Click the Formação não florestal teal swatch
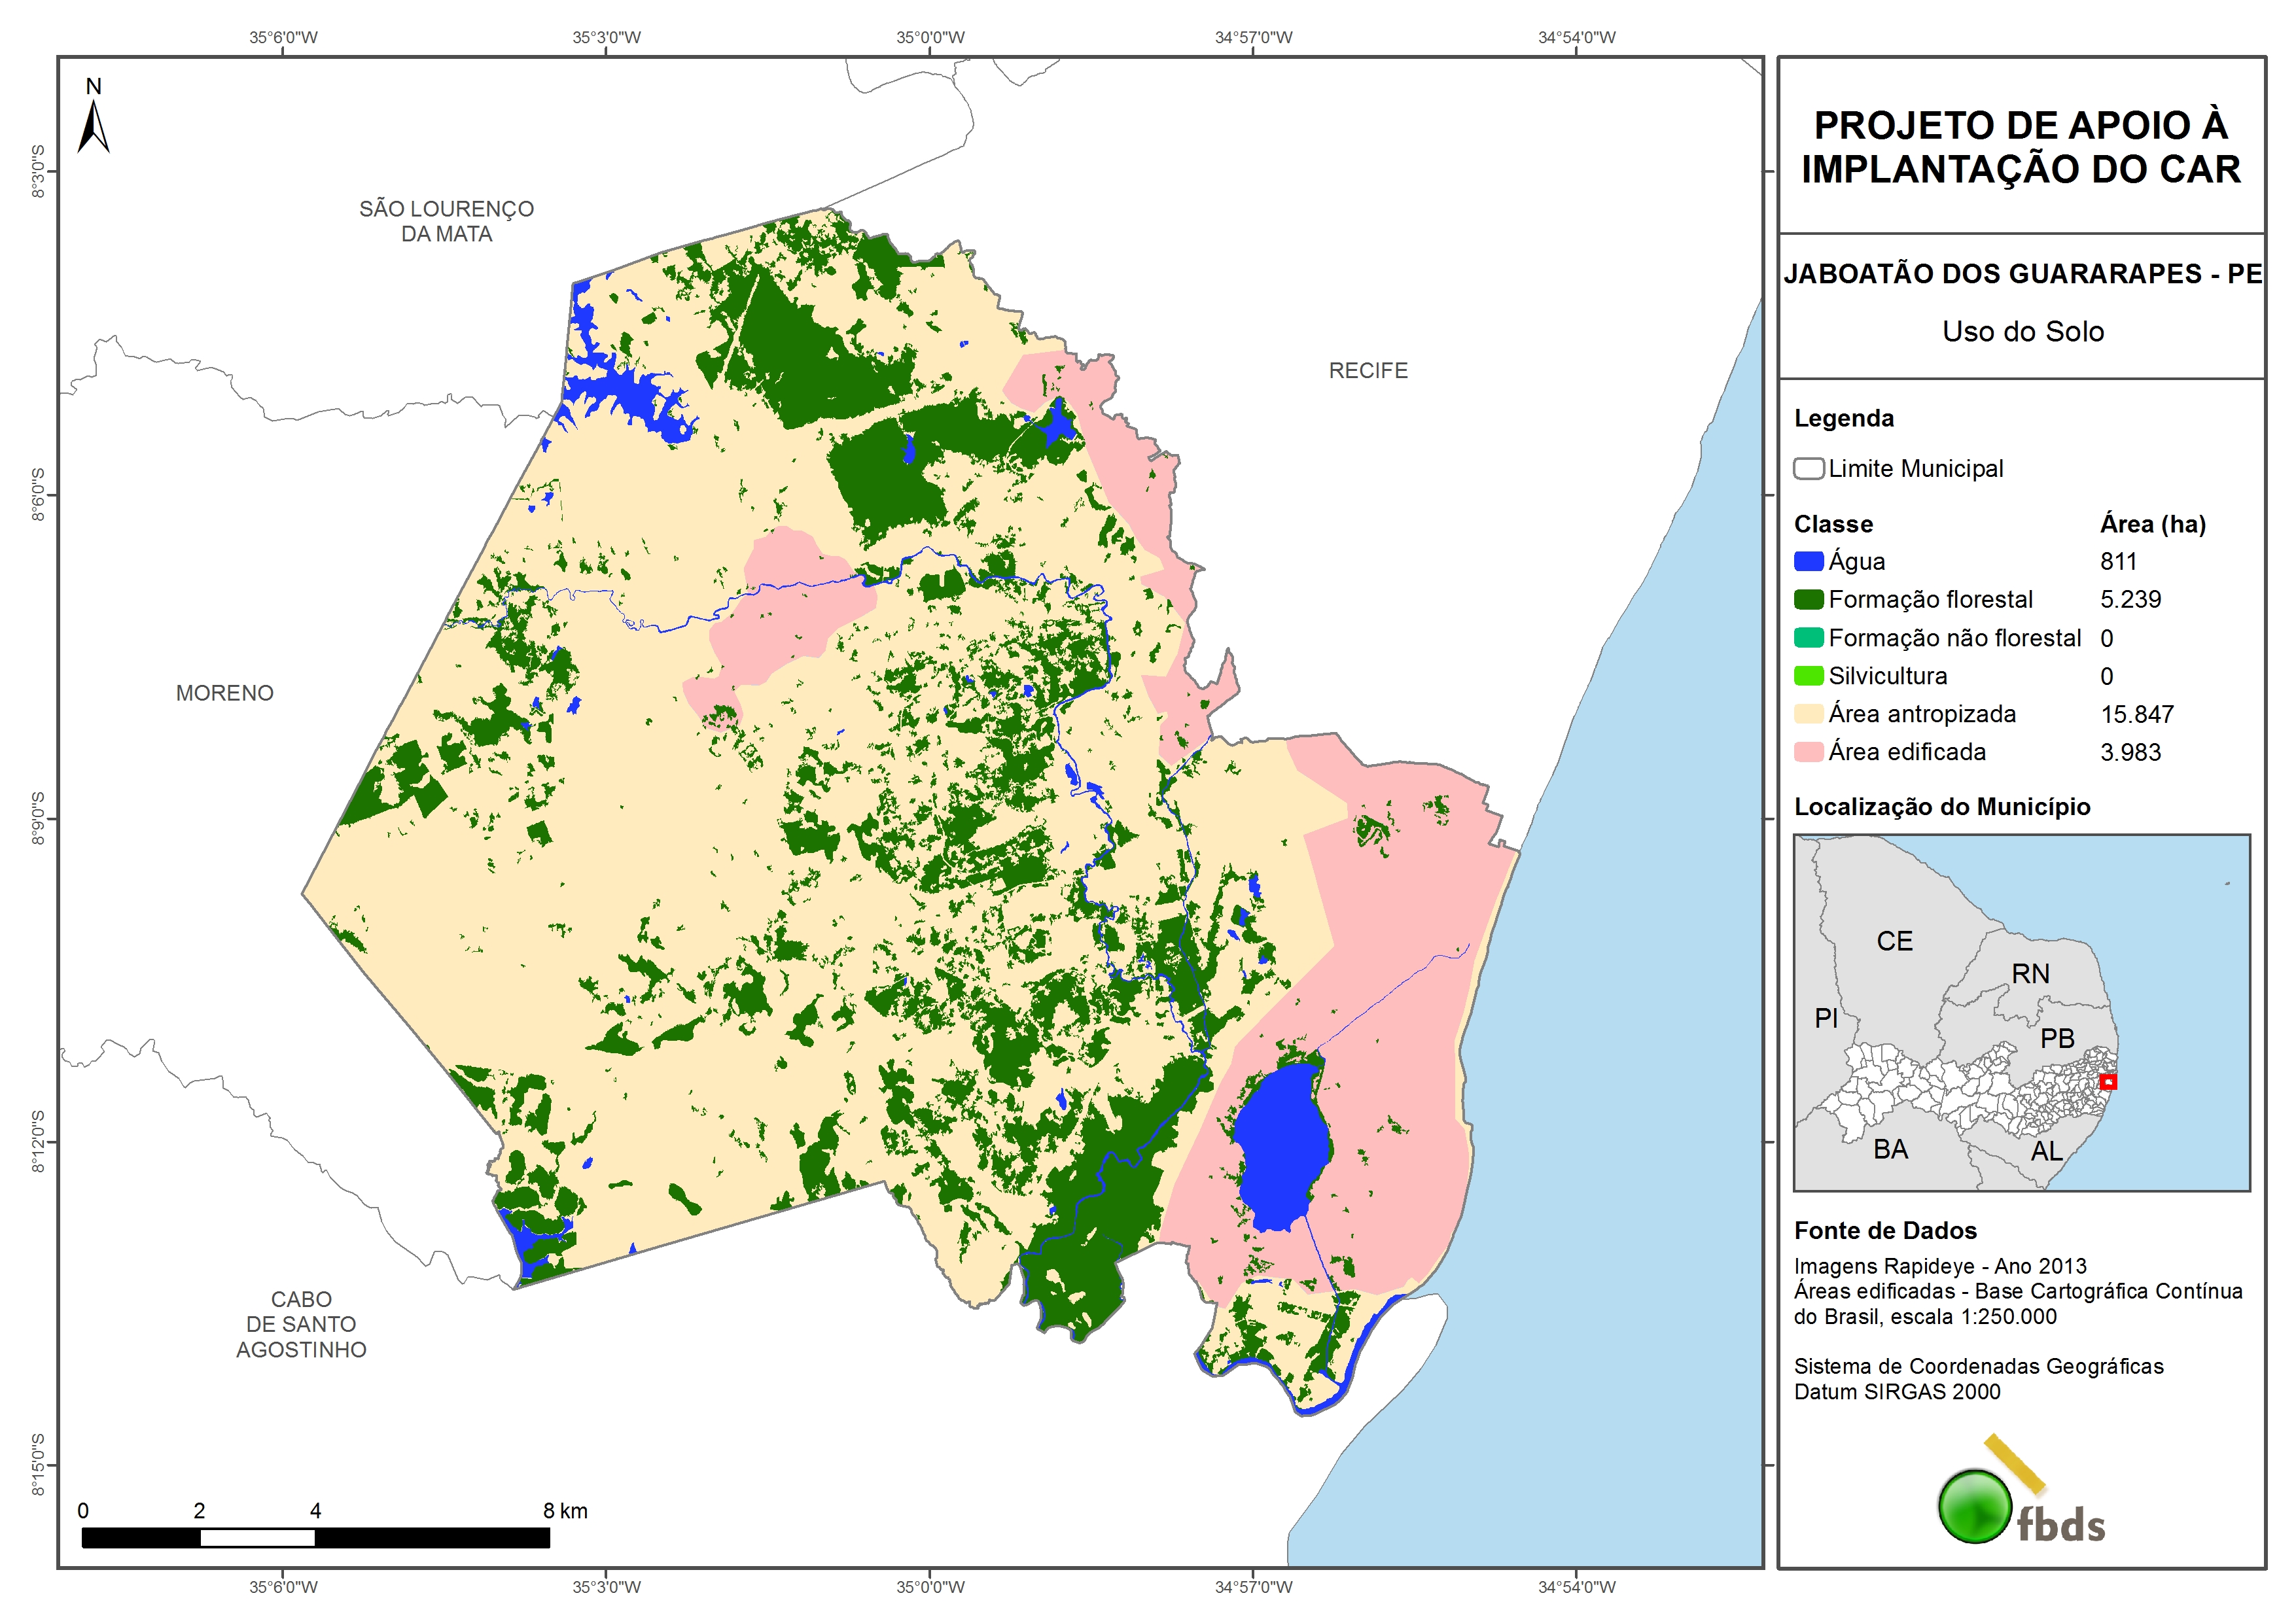This screenshot has height=1623, width=2296. point(1808,638)
